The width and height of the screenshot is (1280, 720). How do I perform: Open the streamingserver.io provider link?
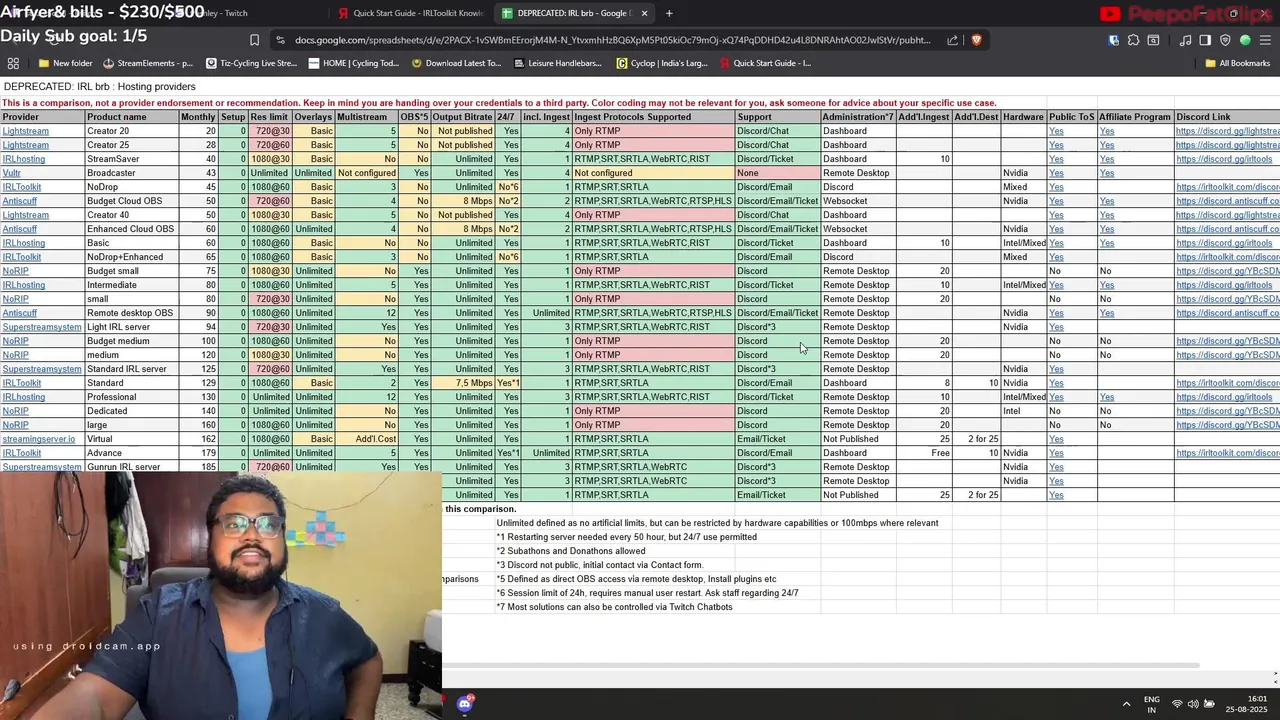pyautogui.click(x=38, y=439)
